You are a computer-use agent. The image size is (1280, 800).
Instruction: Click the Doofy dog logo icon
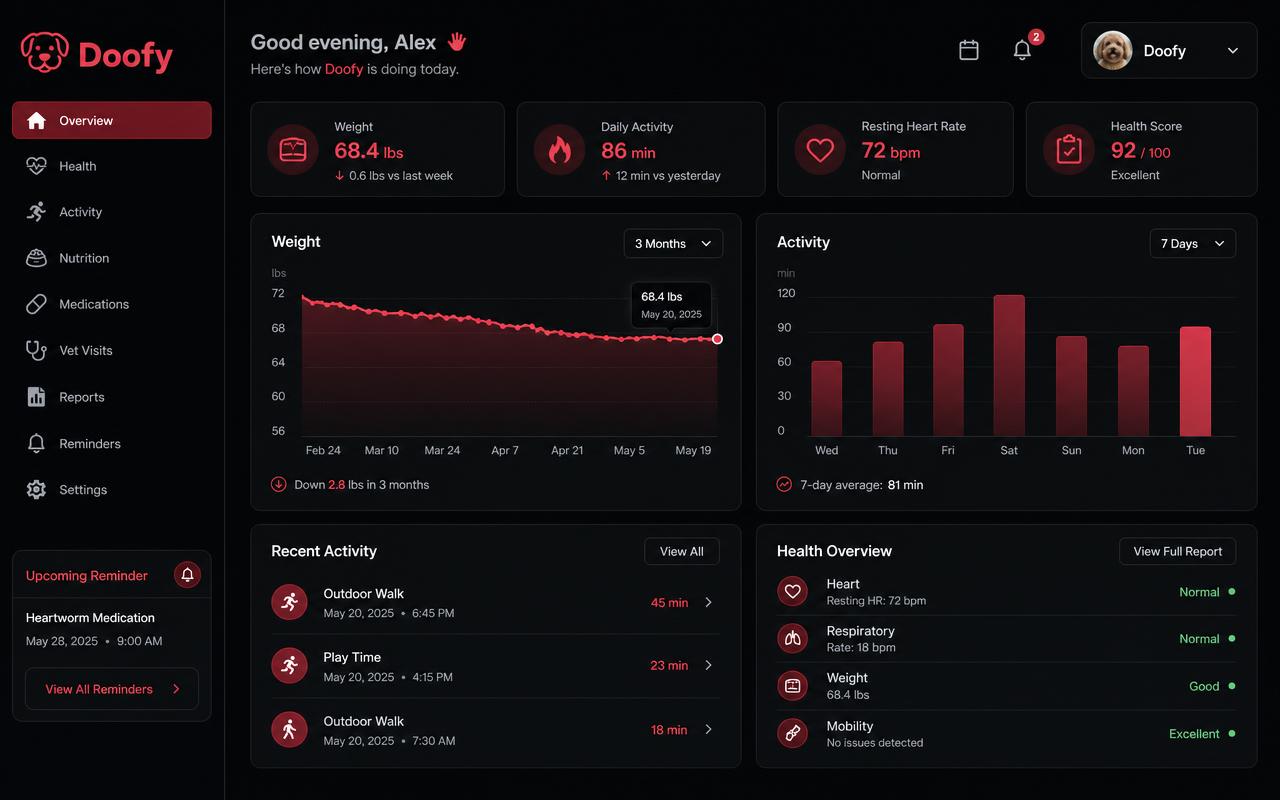45,53
